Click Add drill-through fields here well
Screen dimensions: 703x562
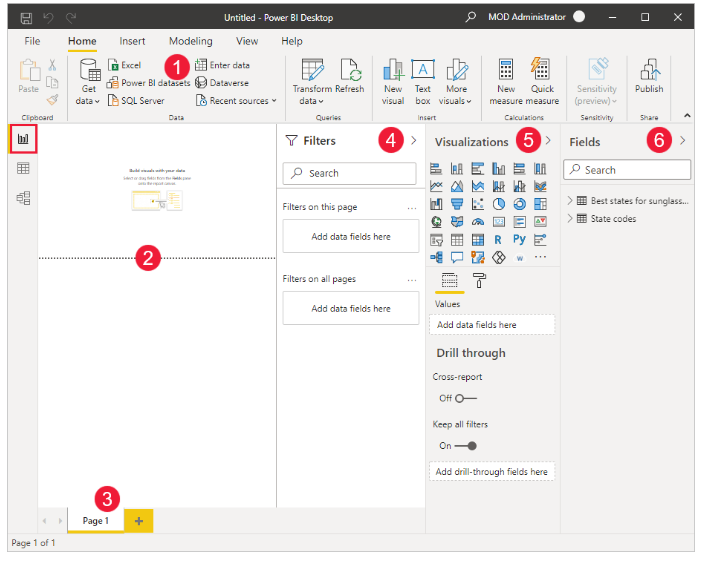point(492,472)
